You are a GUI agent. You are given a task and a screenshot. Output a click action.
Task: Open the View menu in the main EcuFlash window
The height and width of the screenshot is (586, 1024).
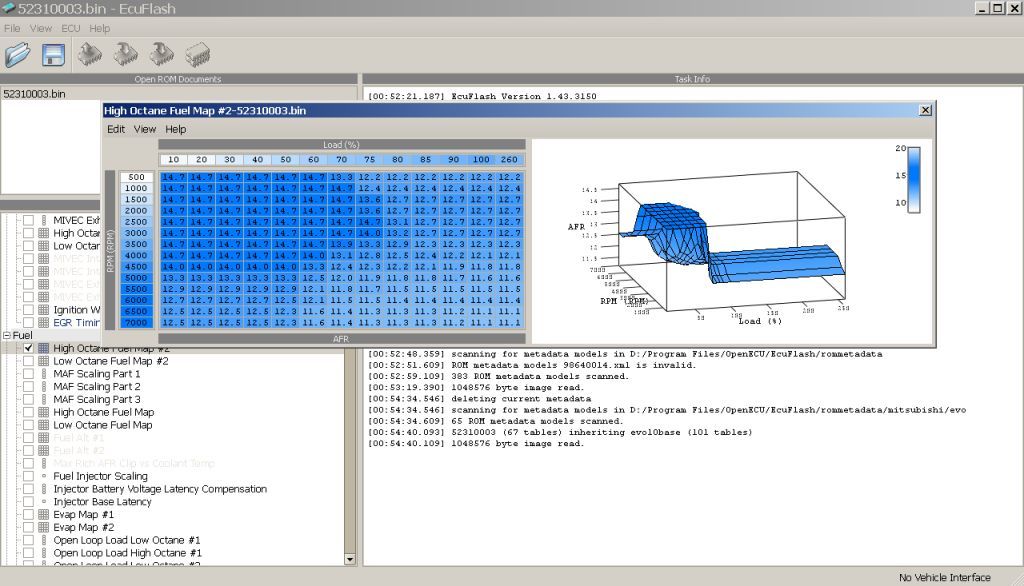(40, 28)
